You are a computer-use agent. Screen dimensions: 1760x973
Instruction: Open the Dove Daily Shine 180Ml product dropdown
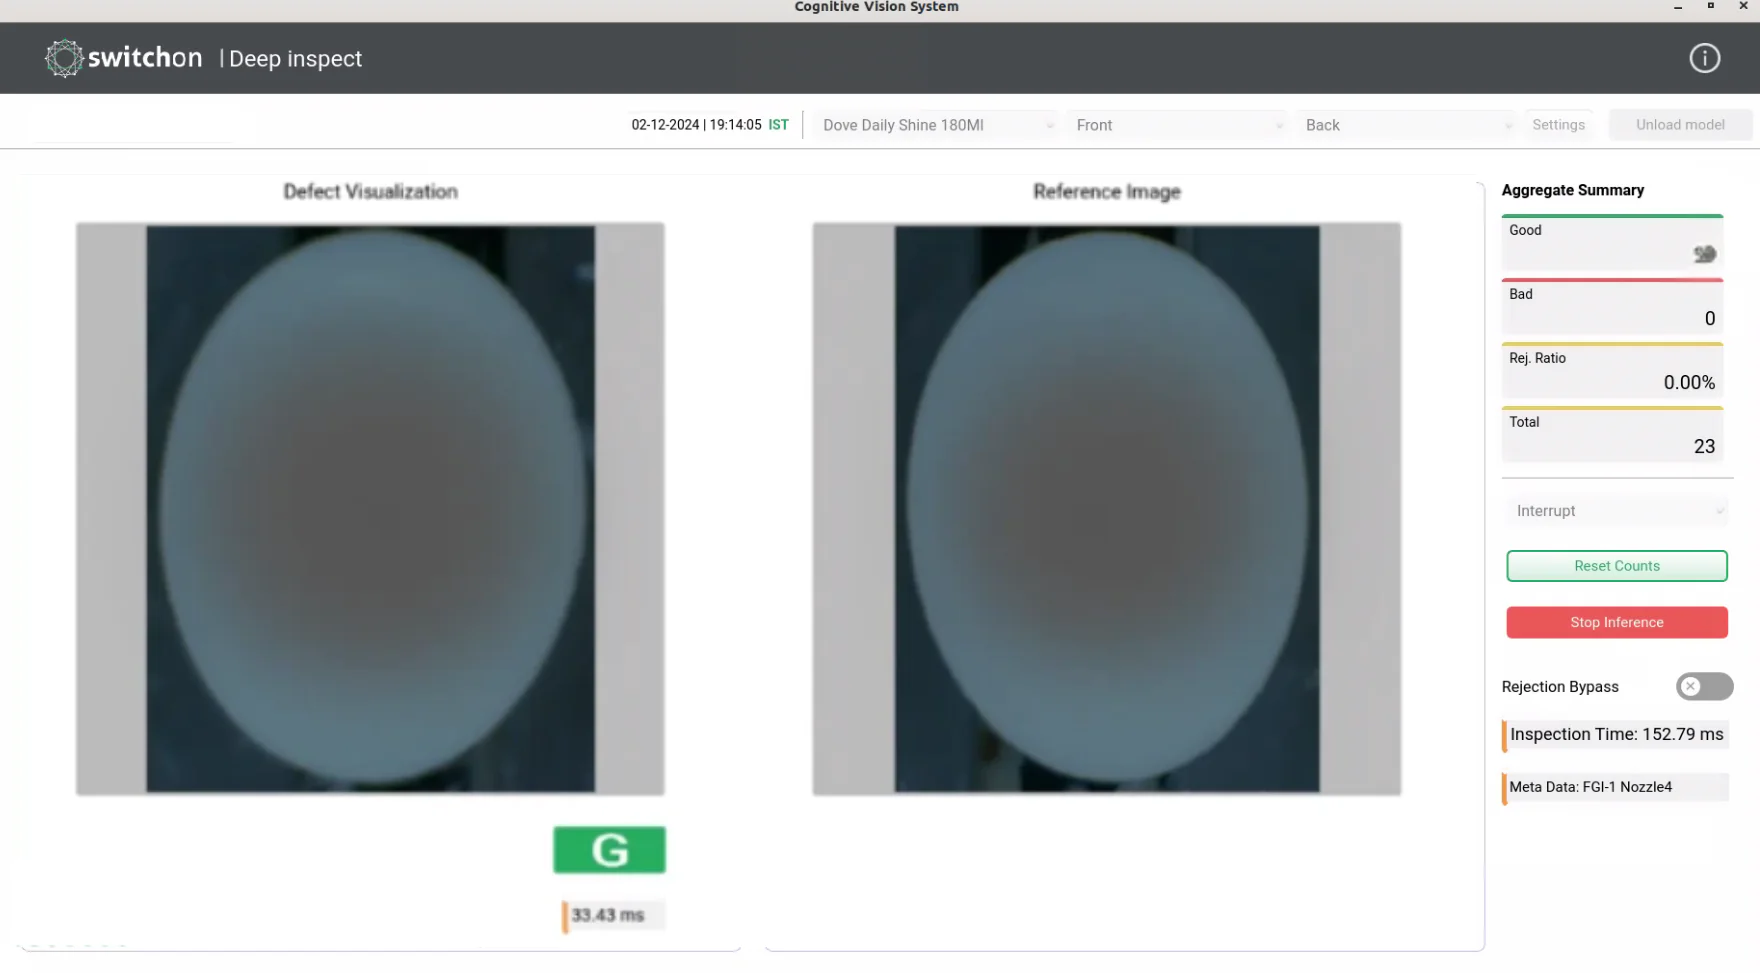coord(934,124)
